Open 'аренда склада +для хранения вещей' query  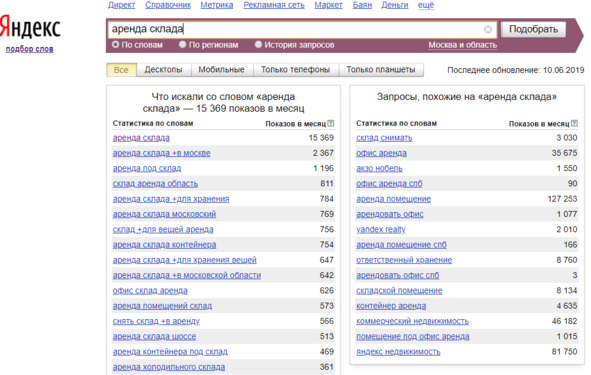coord(185,260)
